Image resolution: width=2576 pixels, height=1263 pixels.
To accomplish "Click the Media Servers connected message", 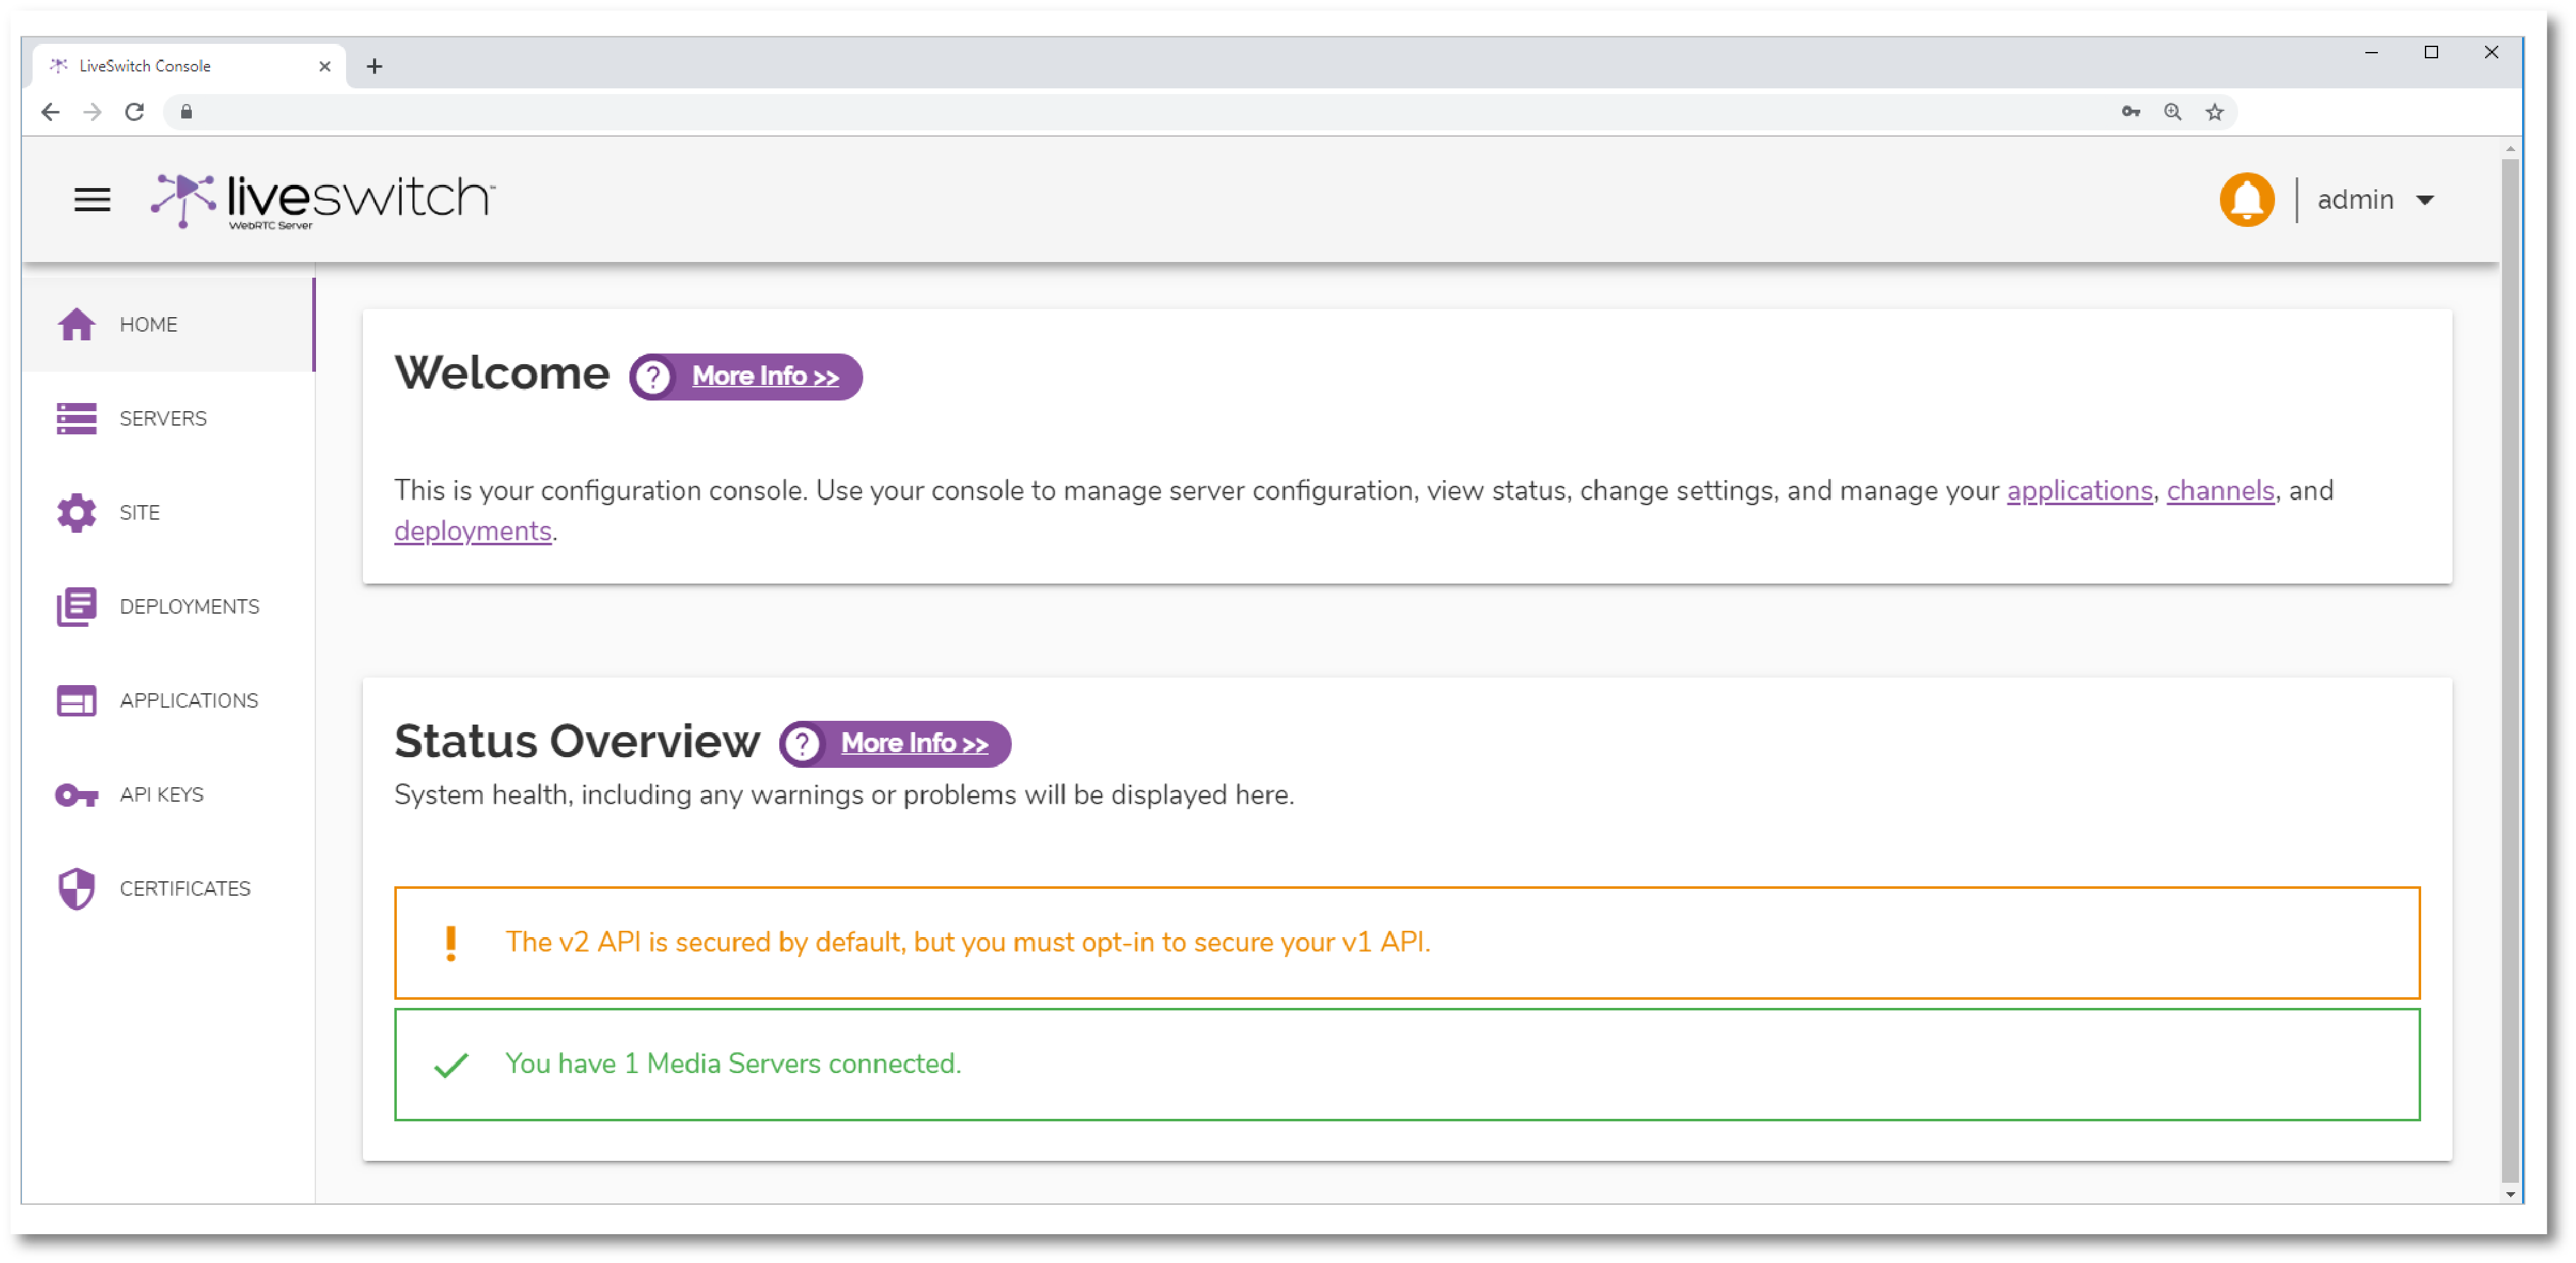I will (733, 1063).
